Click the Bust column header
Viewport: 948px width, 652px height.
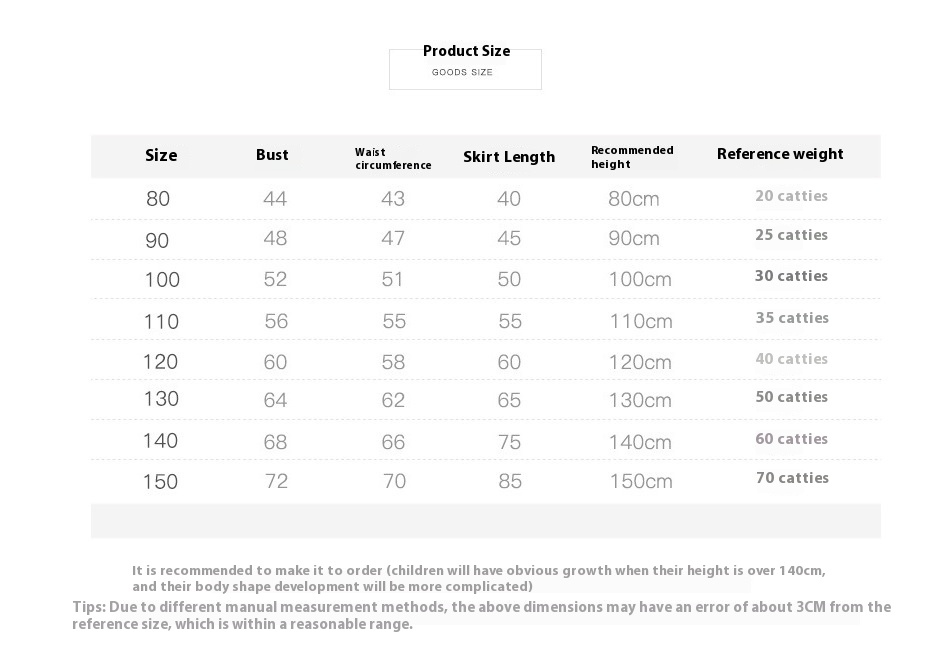pos(272,154)
